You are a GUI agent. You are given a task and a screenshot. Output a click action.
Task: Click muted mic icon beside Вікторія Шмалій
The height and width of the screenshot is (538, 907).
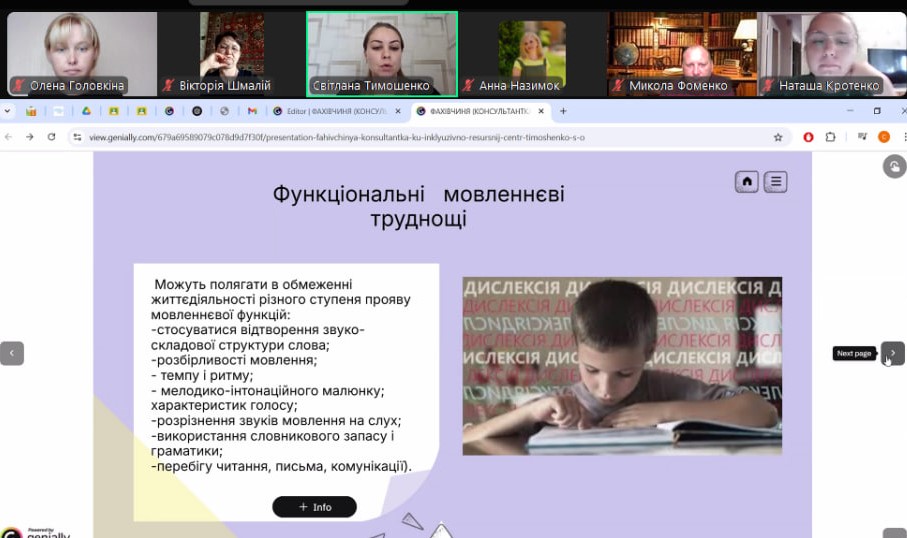[x=168, y=86]
